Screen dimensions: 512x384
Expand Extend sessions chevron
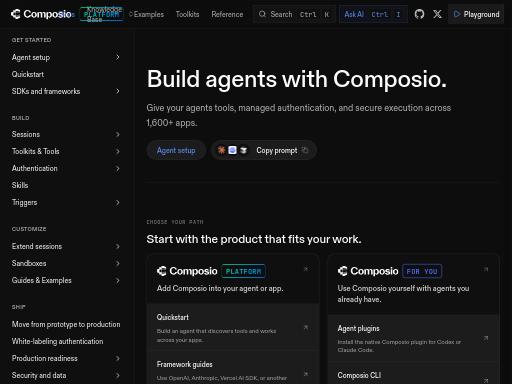(117, 246)
